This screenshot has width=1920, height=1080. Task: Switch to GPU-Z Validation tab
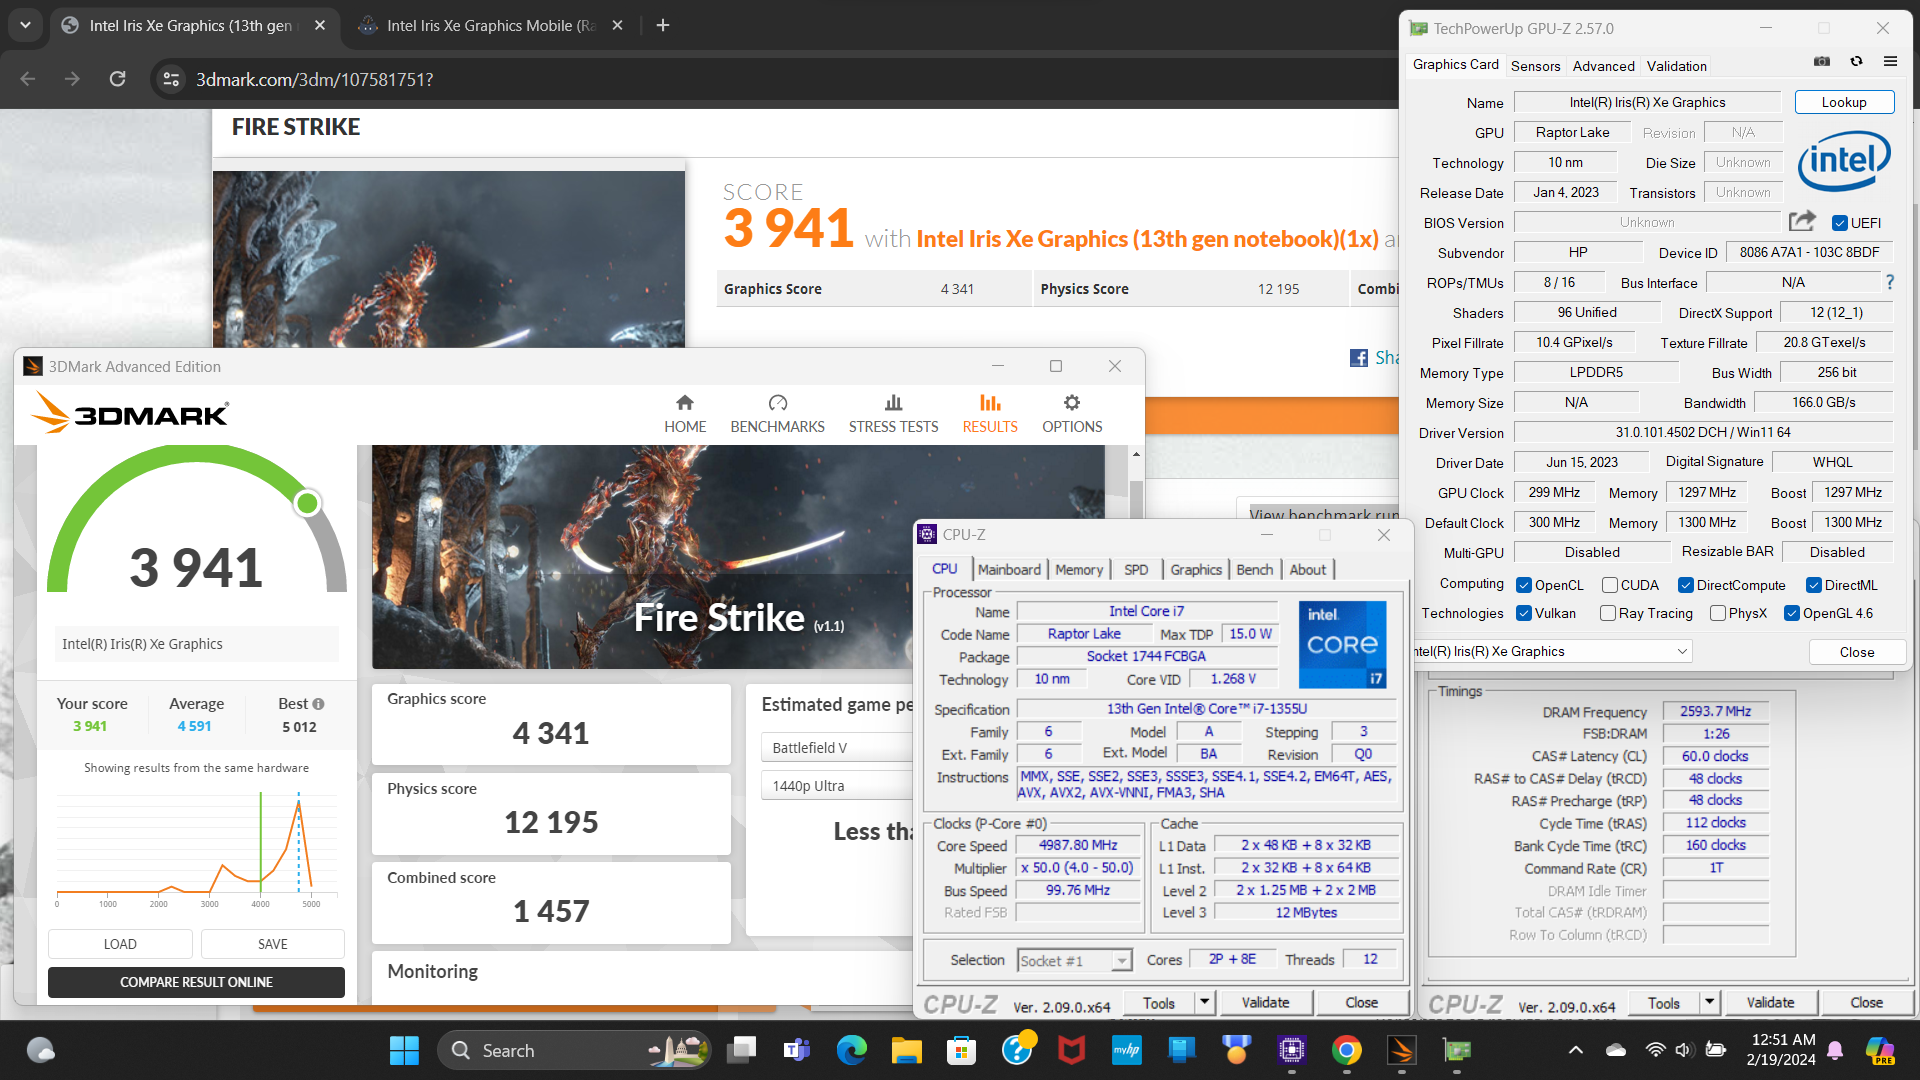1677,66
